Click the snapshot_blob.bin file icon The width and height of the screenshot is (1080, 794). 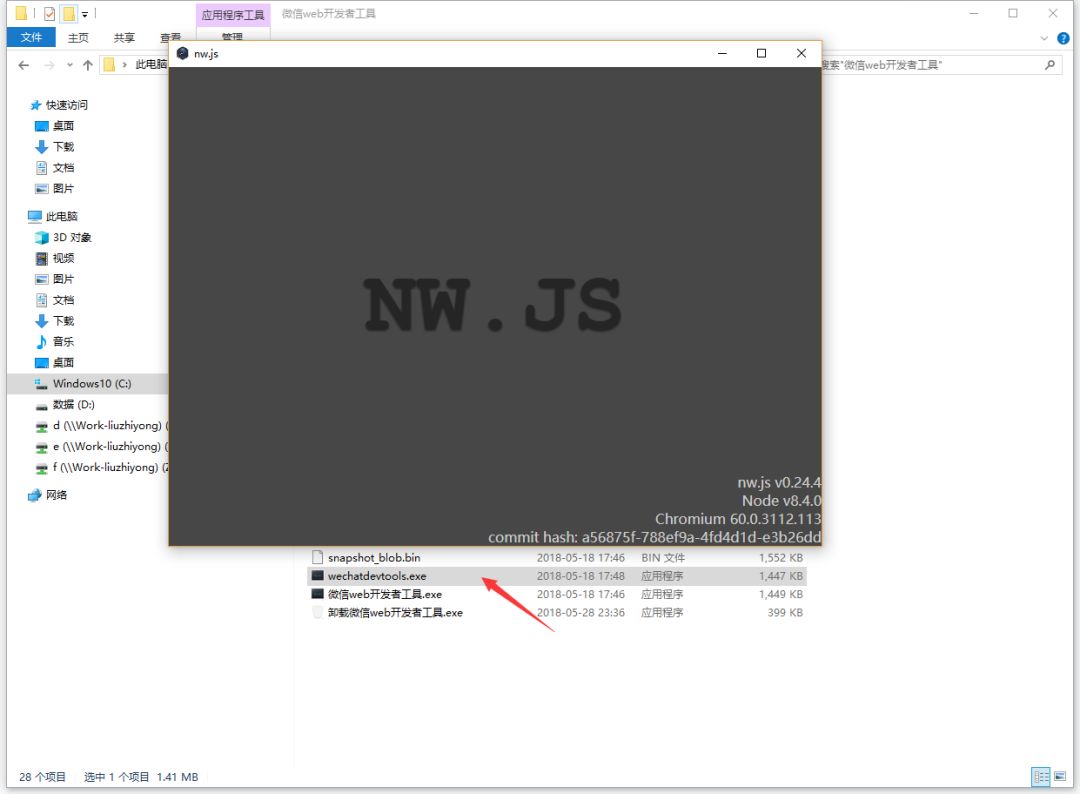click(x=318, y=557)
